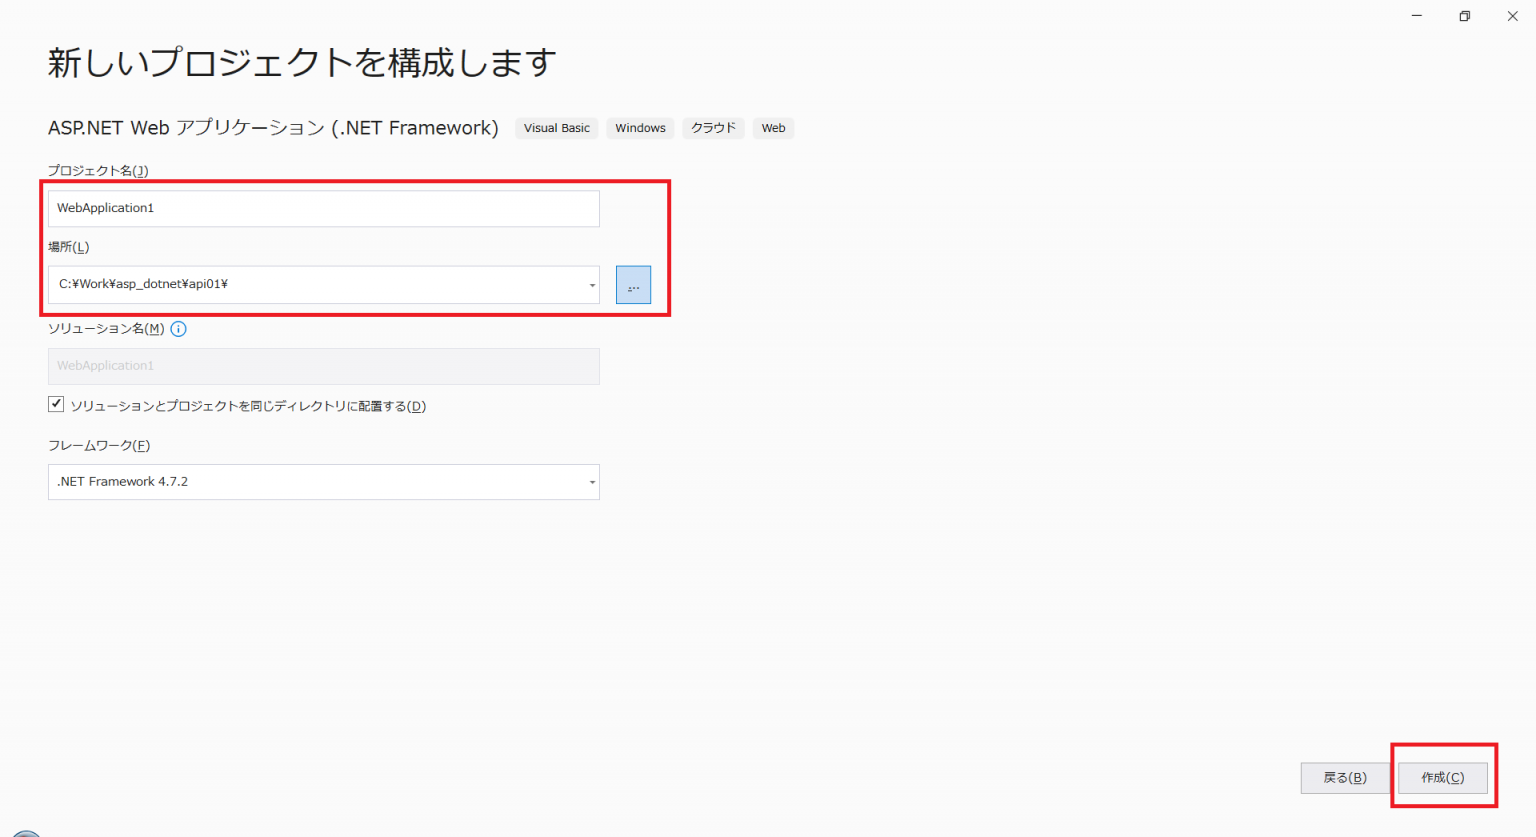Restore down the dialog window
Image resolution: width=1536 pixels, height=837 pixels.
coord(1465,16)
